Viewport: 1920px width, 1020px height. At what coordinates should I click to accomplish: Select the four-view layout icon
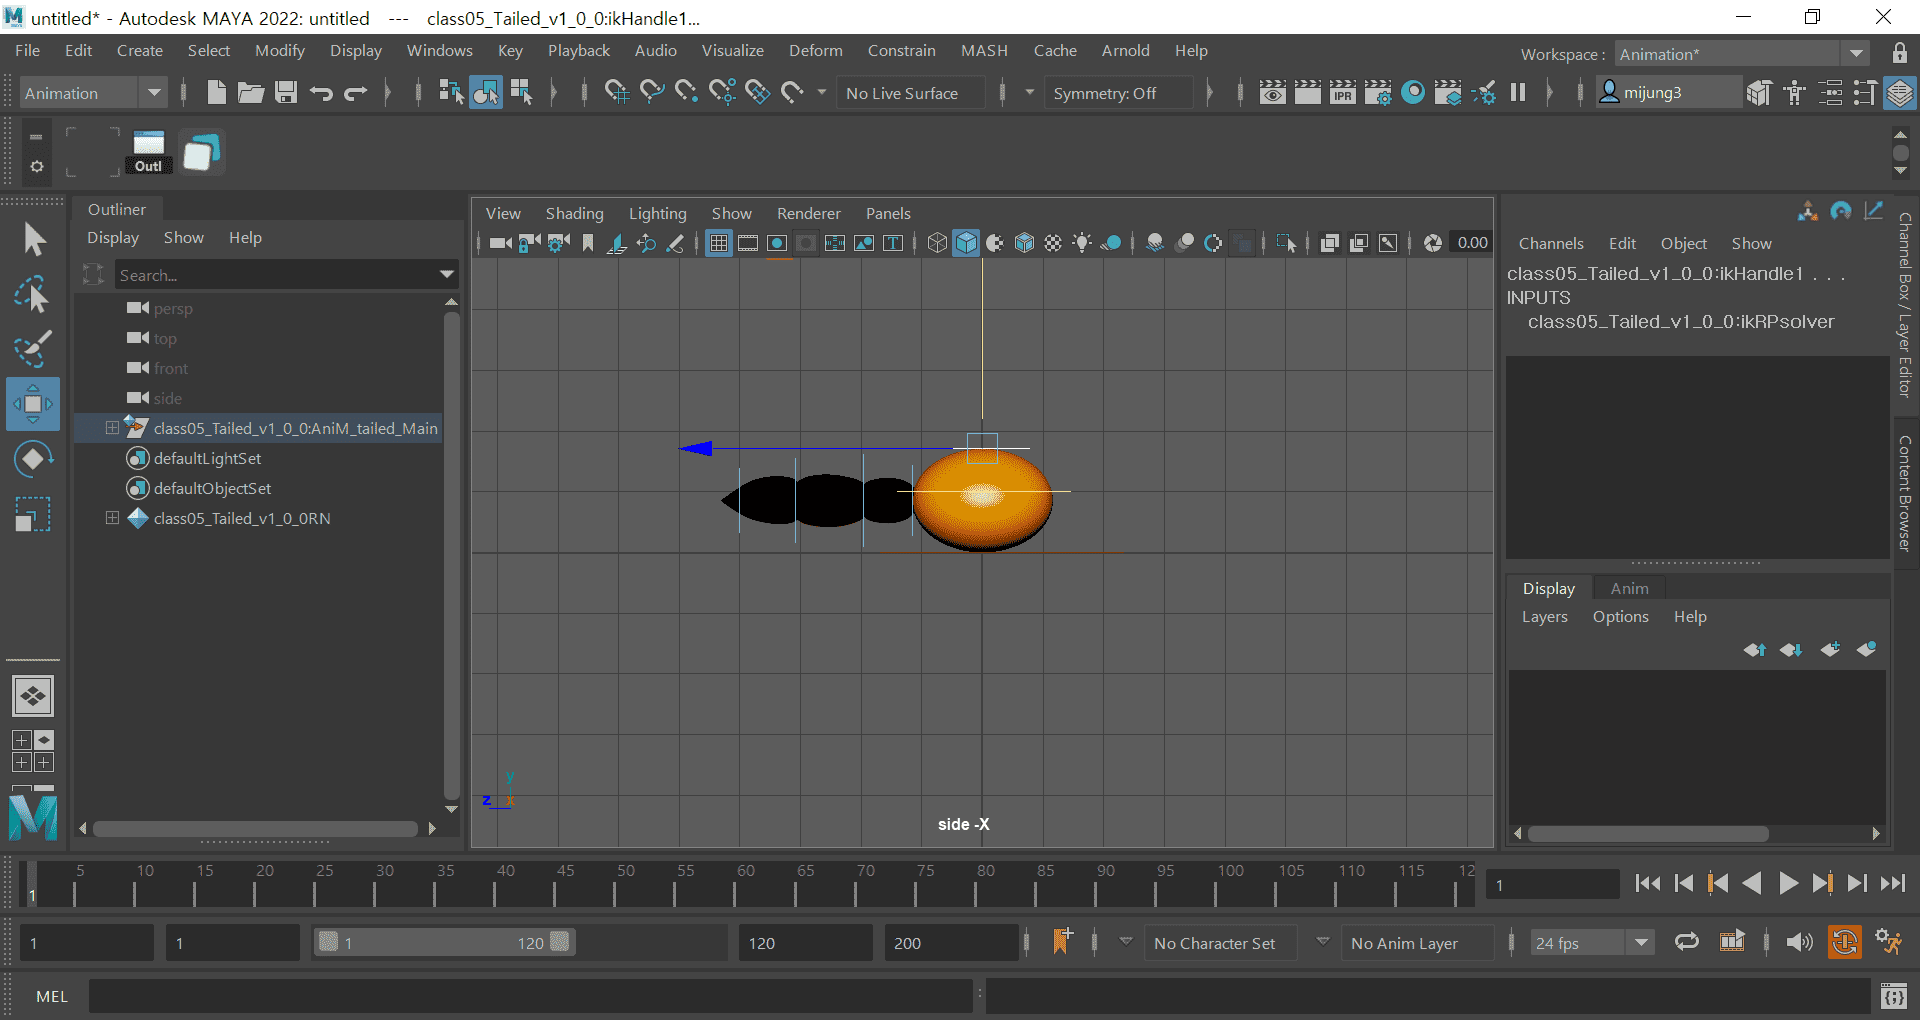(32, 751)
